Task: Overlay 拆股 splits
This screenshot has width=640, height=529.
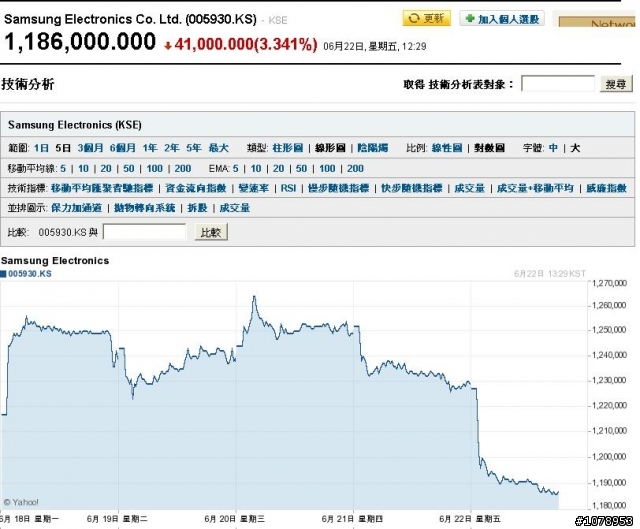Action: 198,208
